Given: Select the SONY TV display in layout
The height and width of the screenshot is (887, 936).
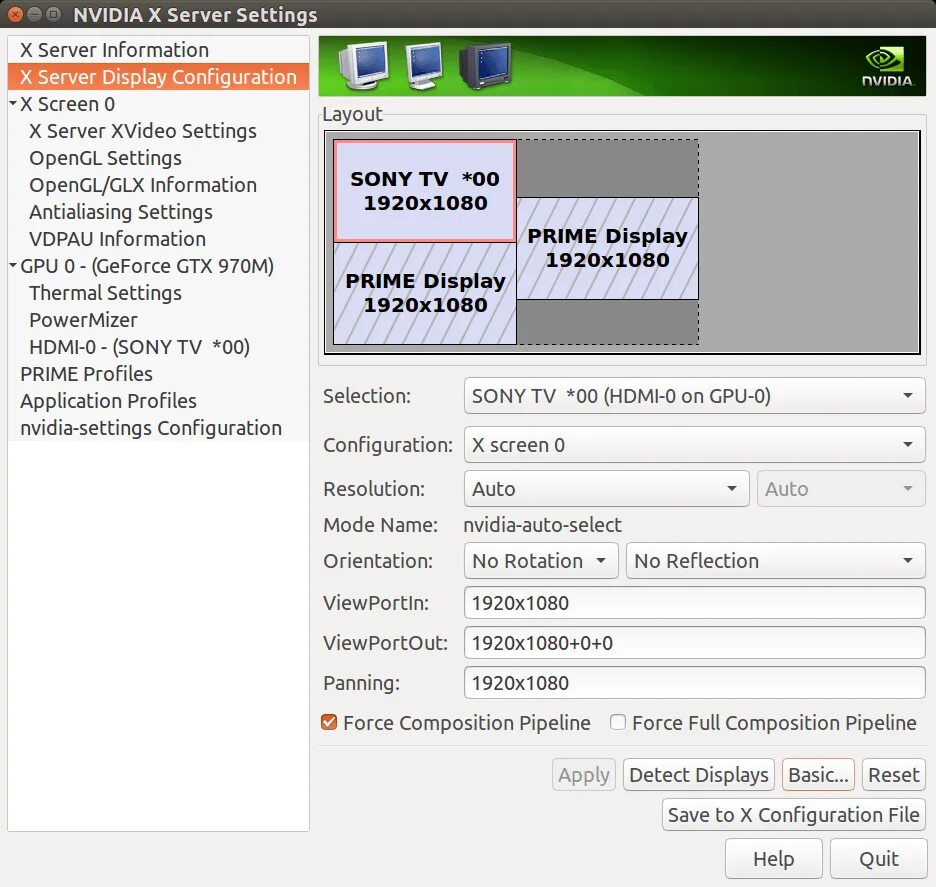Looking at the screenshot, I should 425,191.
